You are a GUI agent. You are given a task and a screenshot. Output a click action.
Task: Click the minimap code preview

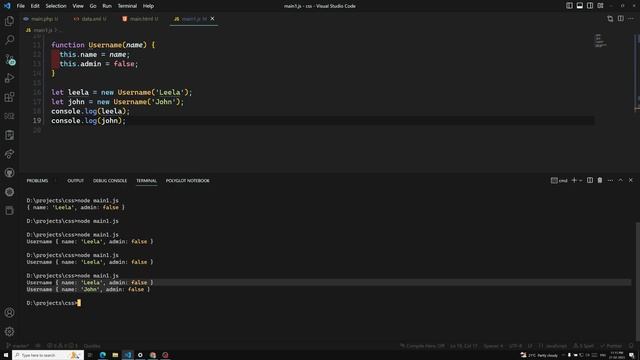click(600, 40)
